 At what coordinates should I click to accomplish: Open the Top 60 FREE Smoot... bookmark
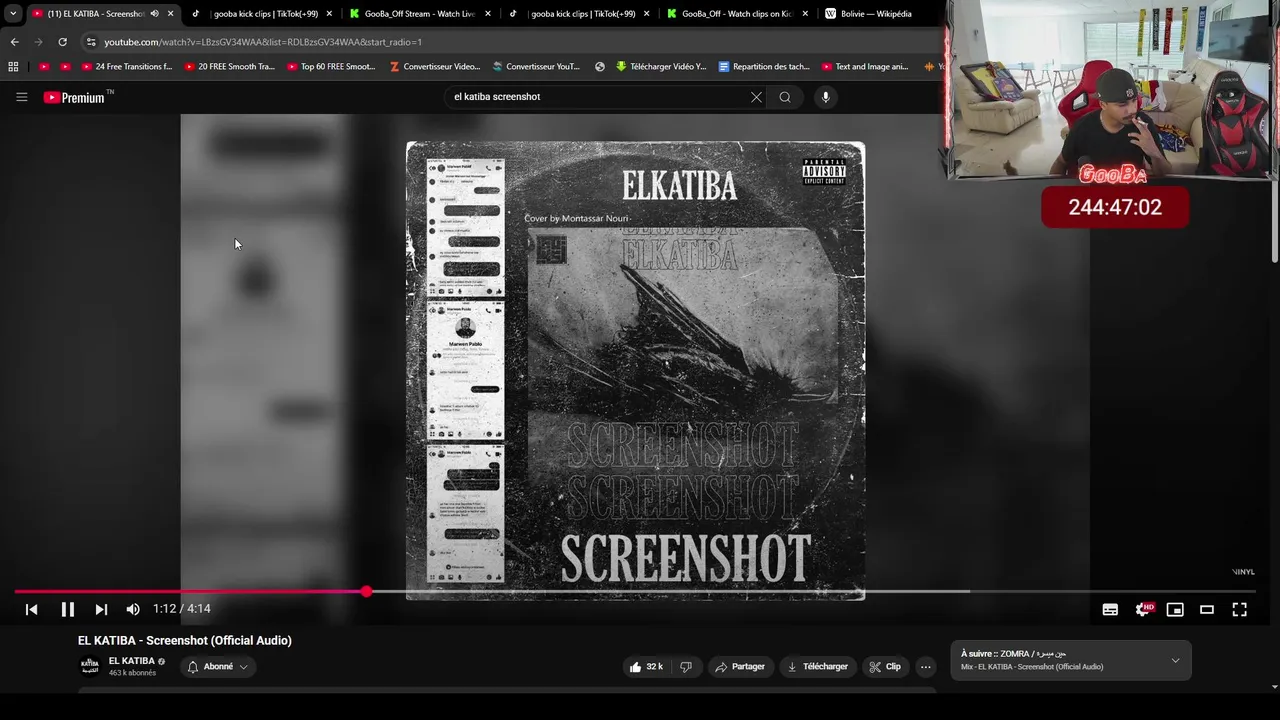331,67
